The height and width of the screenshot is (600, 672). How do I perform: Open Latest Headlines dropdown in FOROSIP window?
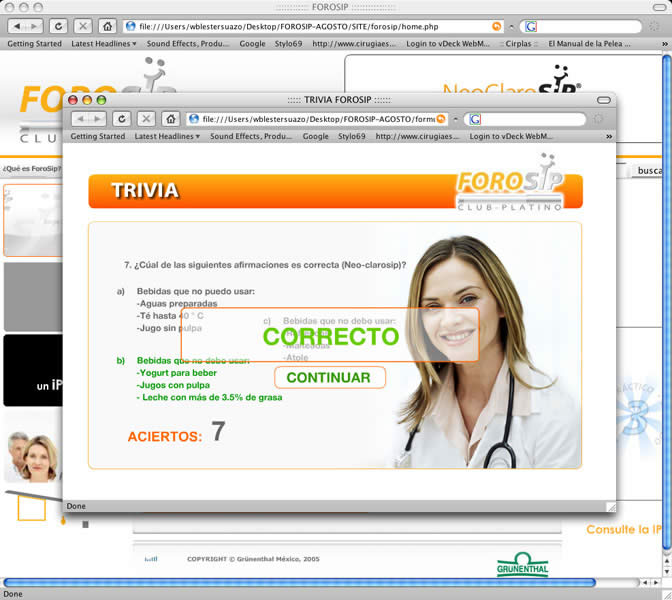(x=104, y=44)
